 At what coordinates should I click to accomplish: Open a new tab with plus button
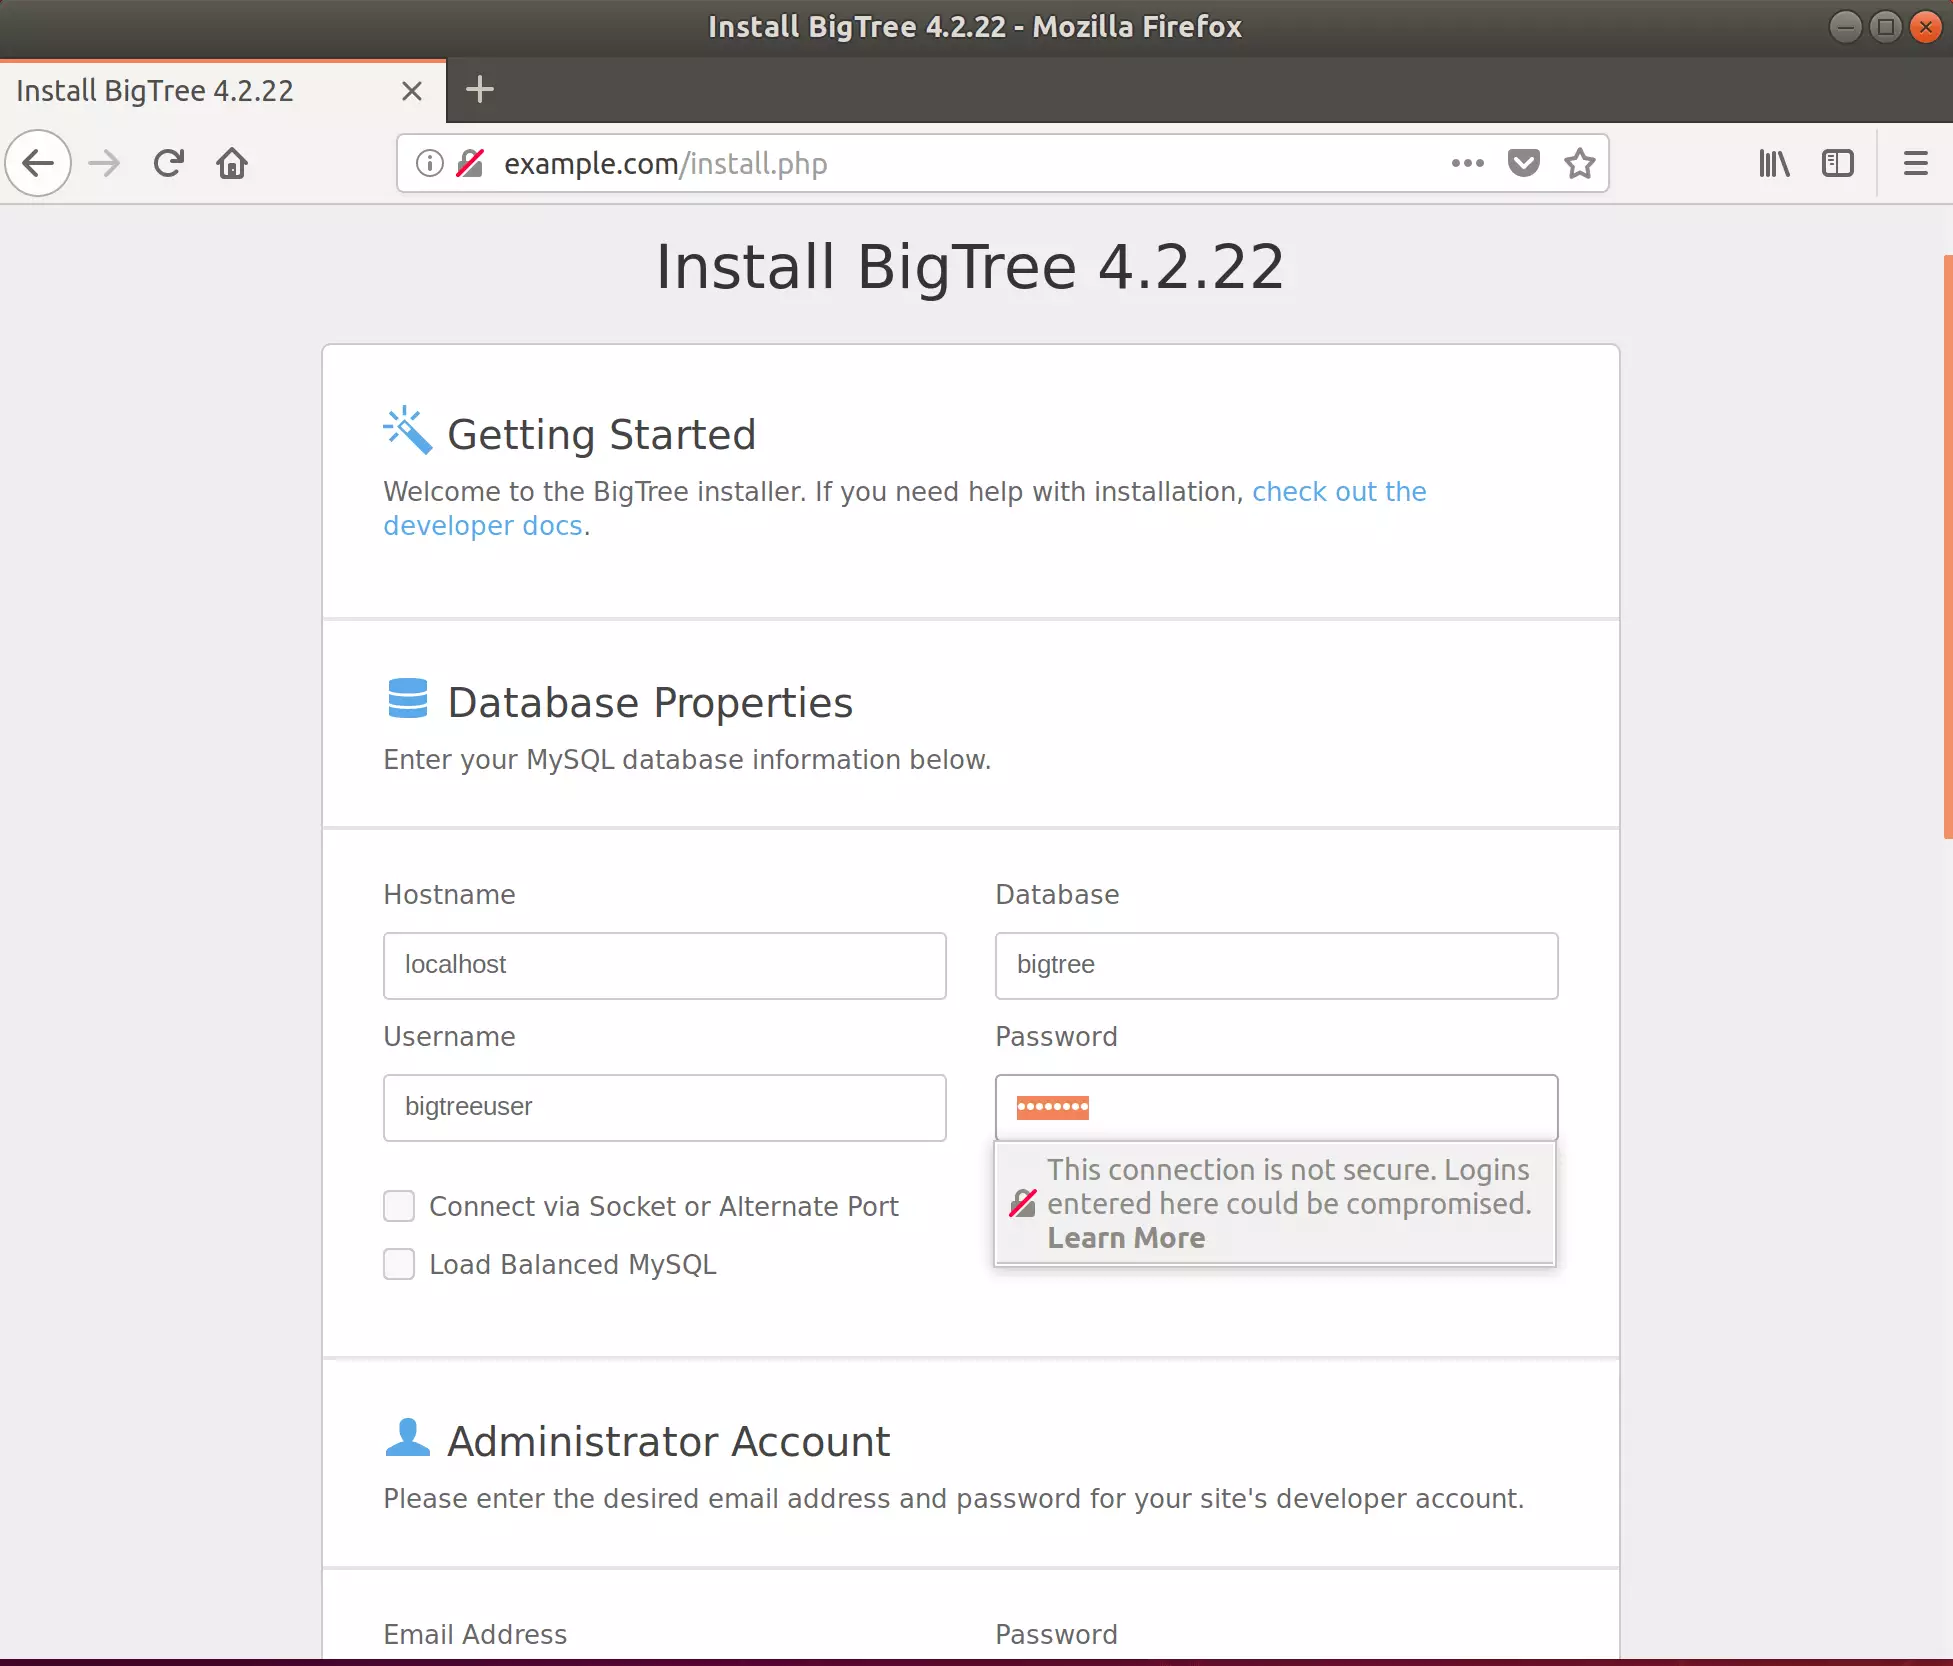(480, 90)
